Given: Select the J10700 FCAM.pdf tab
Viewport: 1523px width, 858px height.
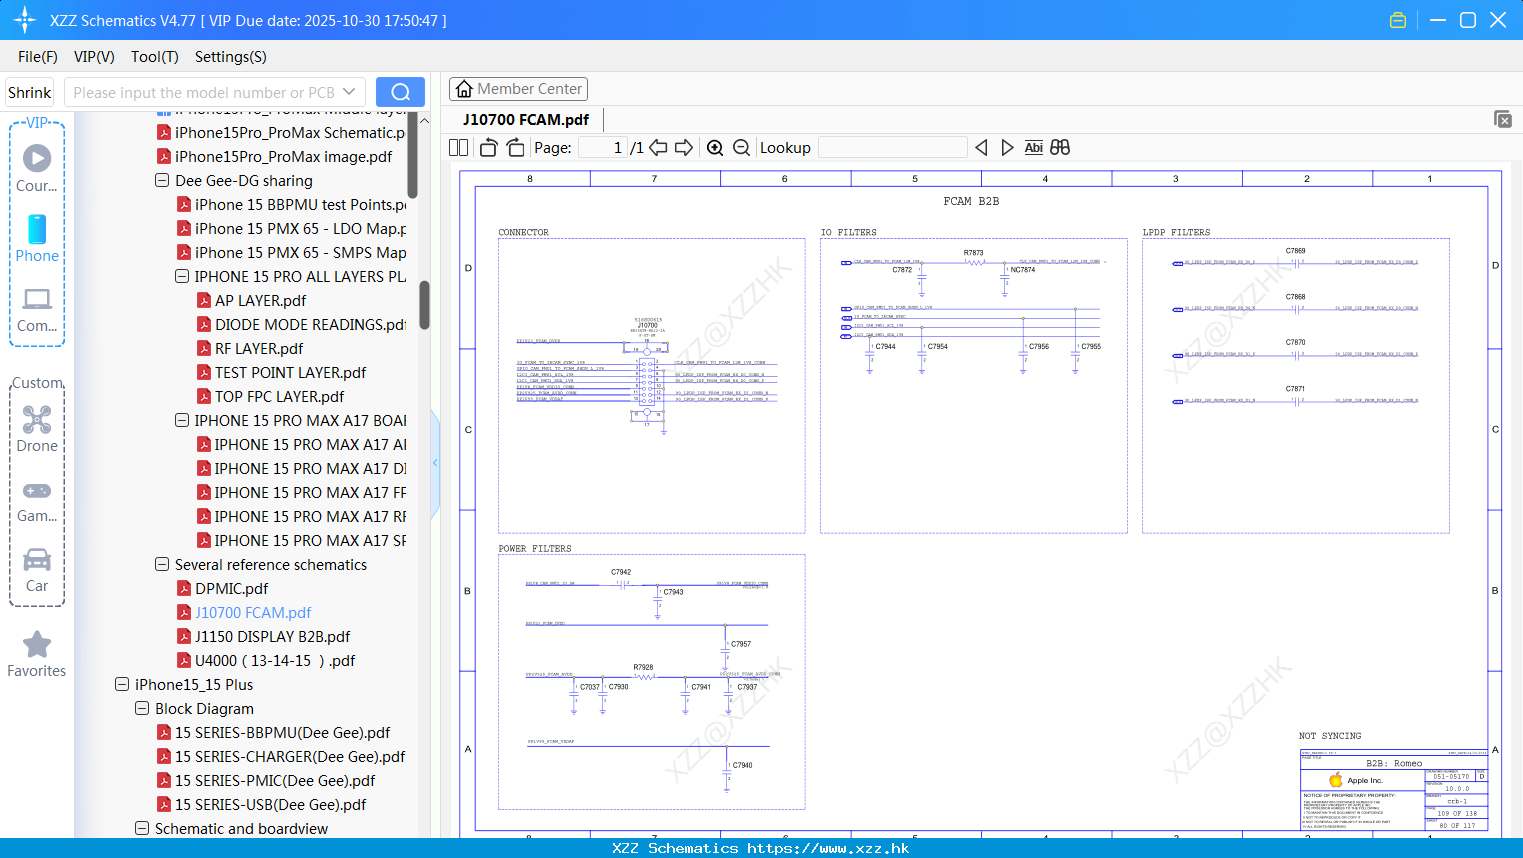Looking at the screenshot, I should point(526,119).
